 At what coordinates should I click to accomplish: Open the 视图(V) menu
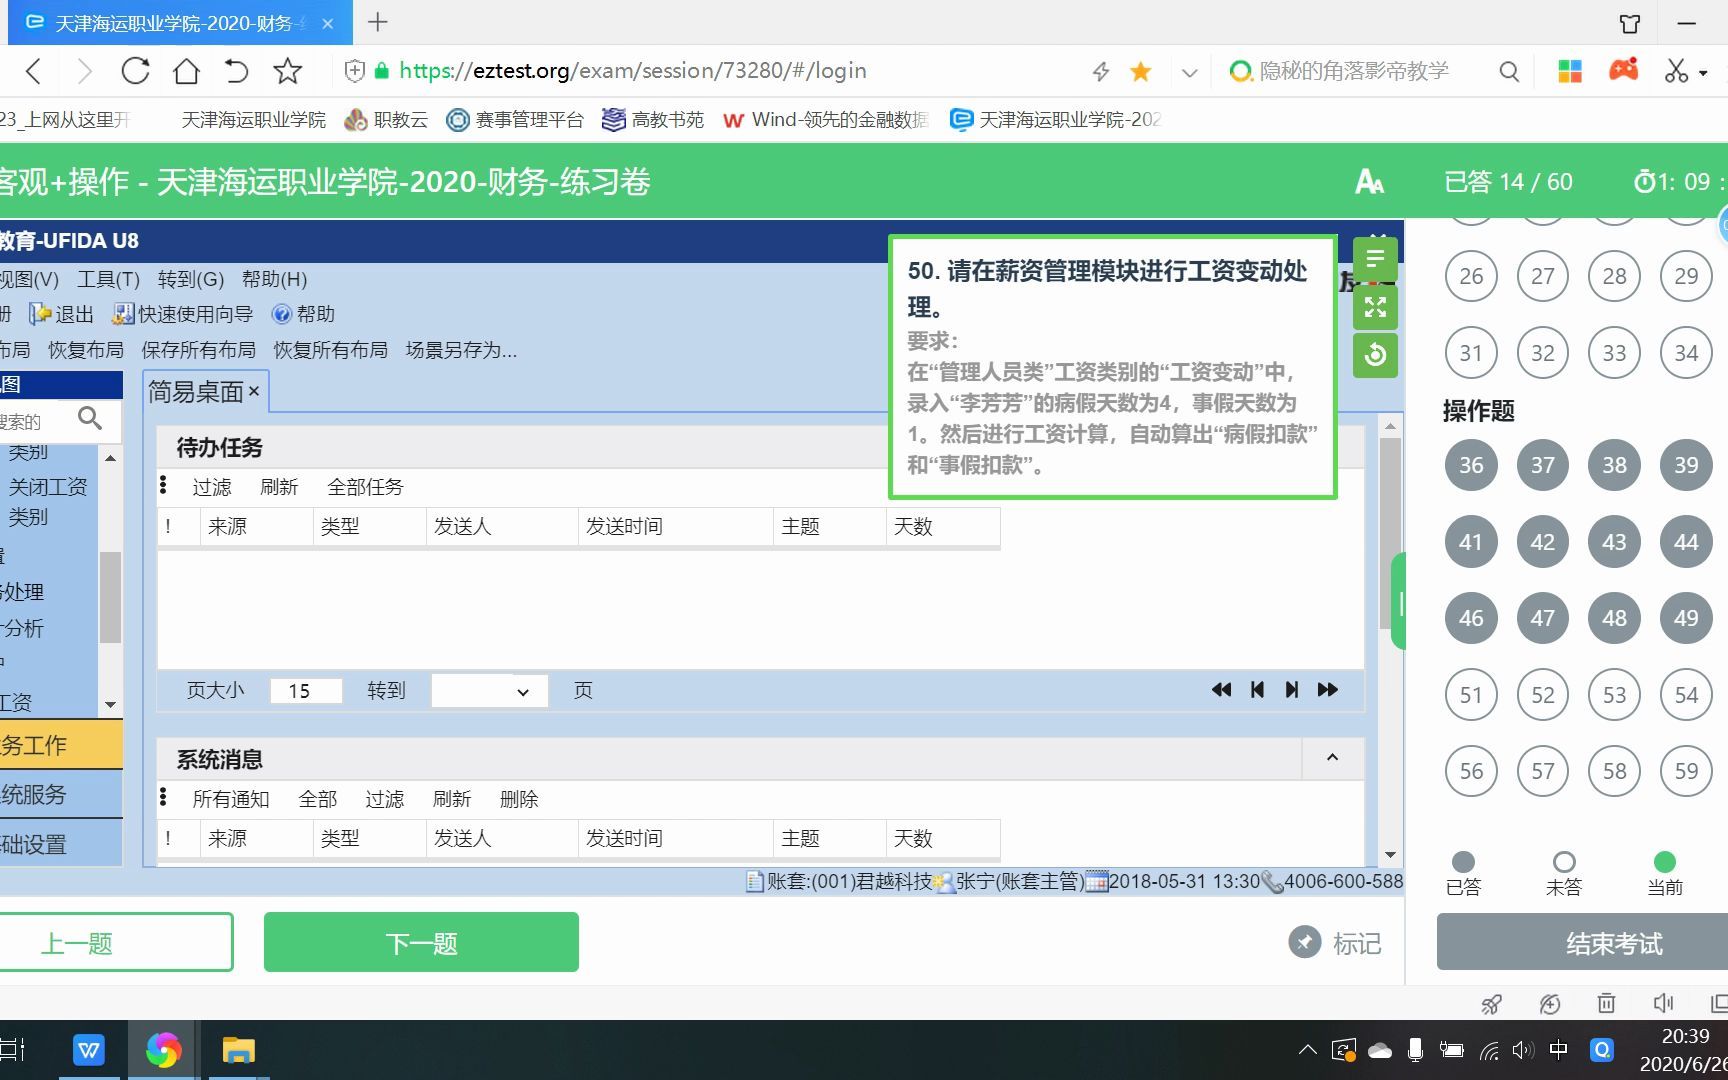pos(29,279)
